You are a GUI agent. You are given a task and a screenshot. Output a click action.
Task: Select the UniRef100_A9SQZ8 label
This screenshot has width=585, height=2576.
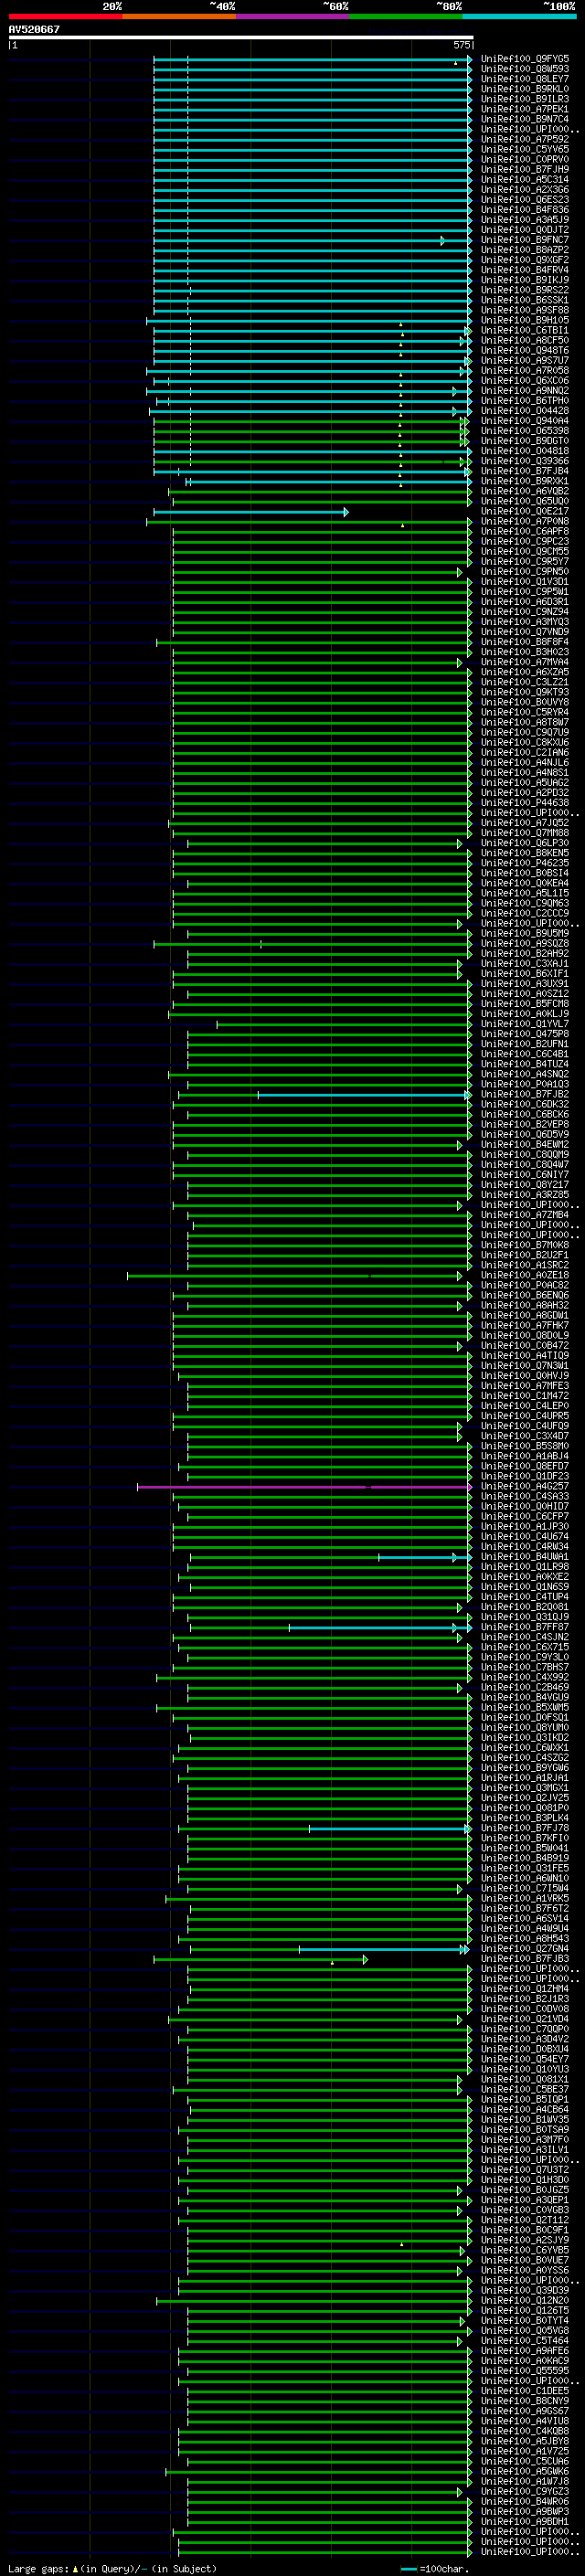coord(525,944)
